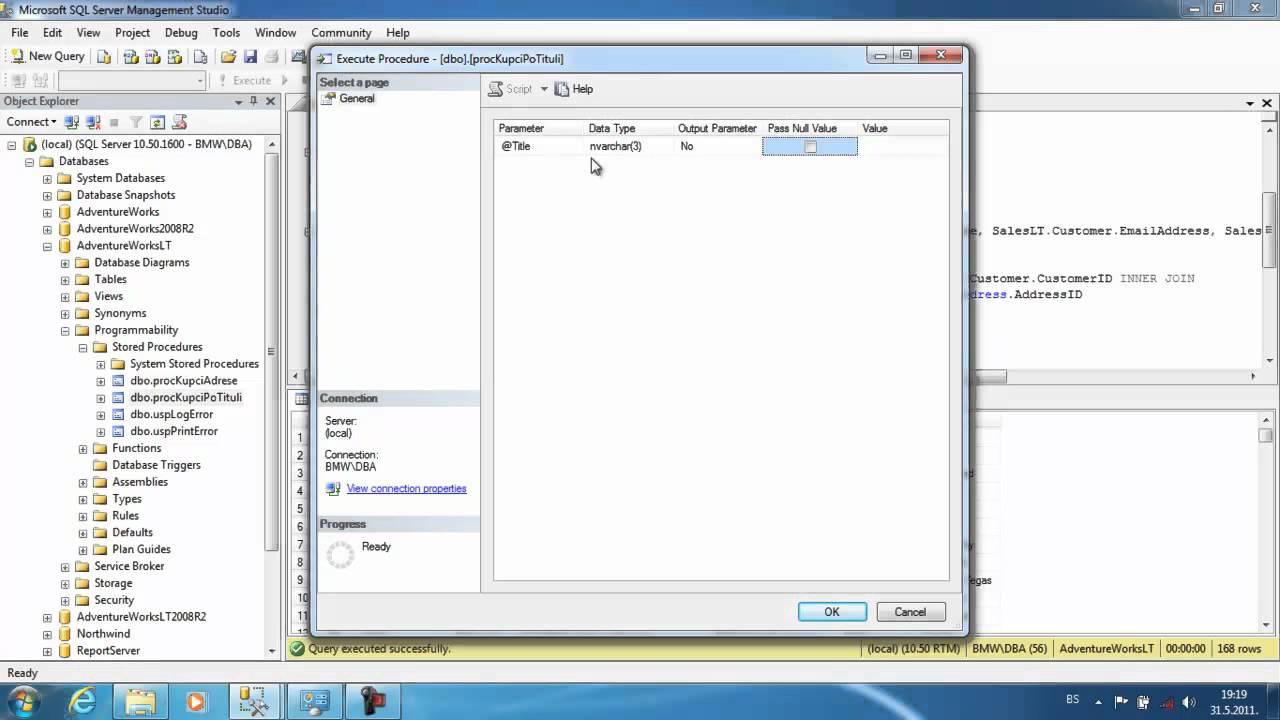Click the Database Engine Query icon

[x=104, y=56]
